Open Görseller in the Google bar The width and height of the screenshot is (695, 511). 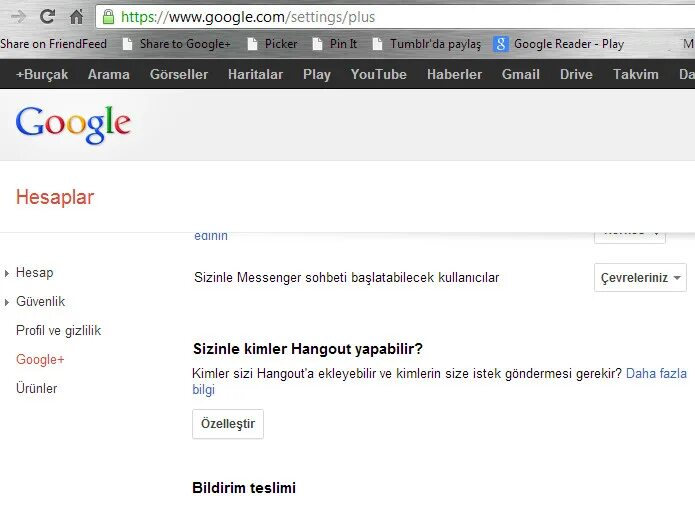pyautogui.click(x=179, y=74)
